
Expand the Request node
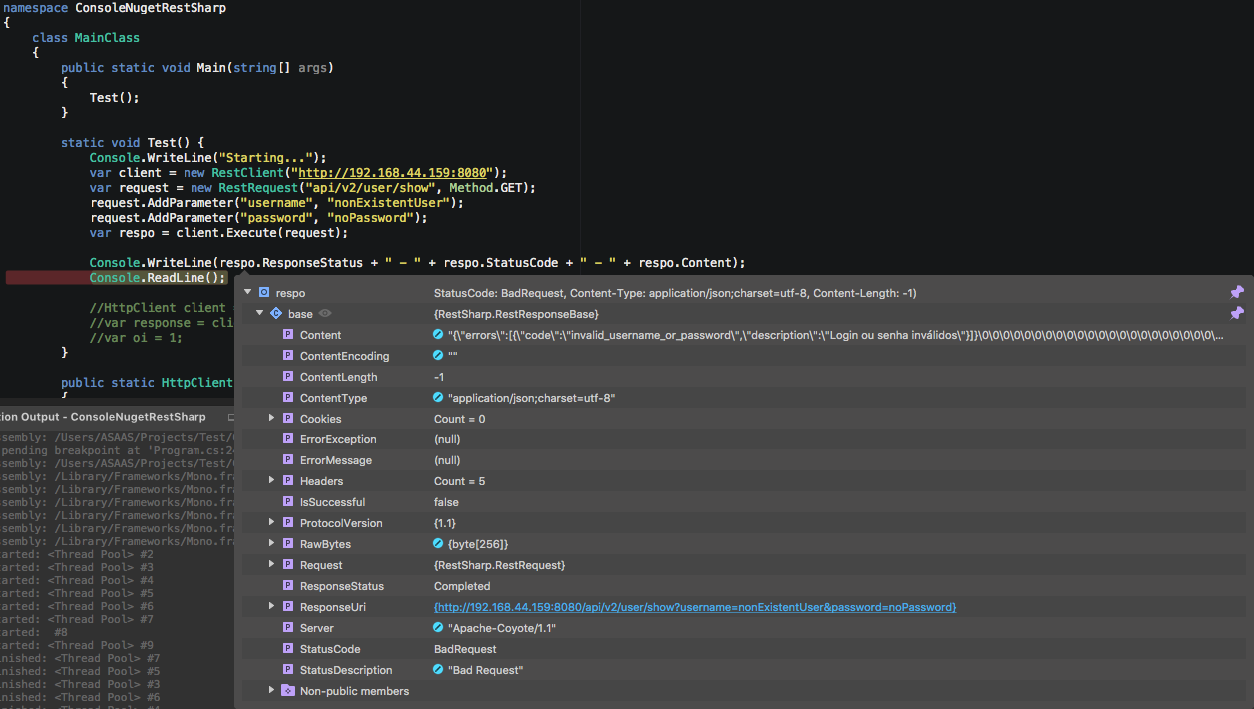coord(271,564)
